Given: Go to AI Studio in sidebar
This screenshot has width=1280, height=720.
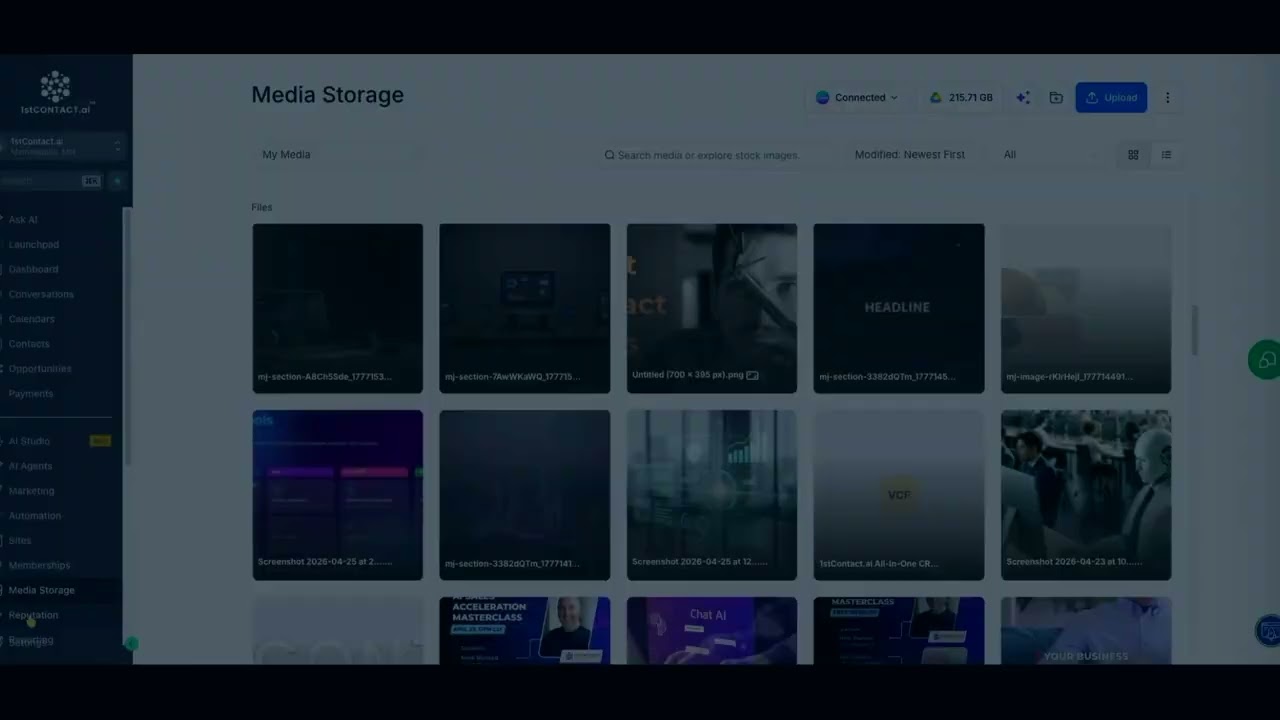Looking at the screenshot, I should pyautogui.click(x=29, y=441).
